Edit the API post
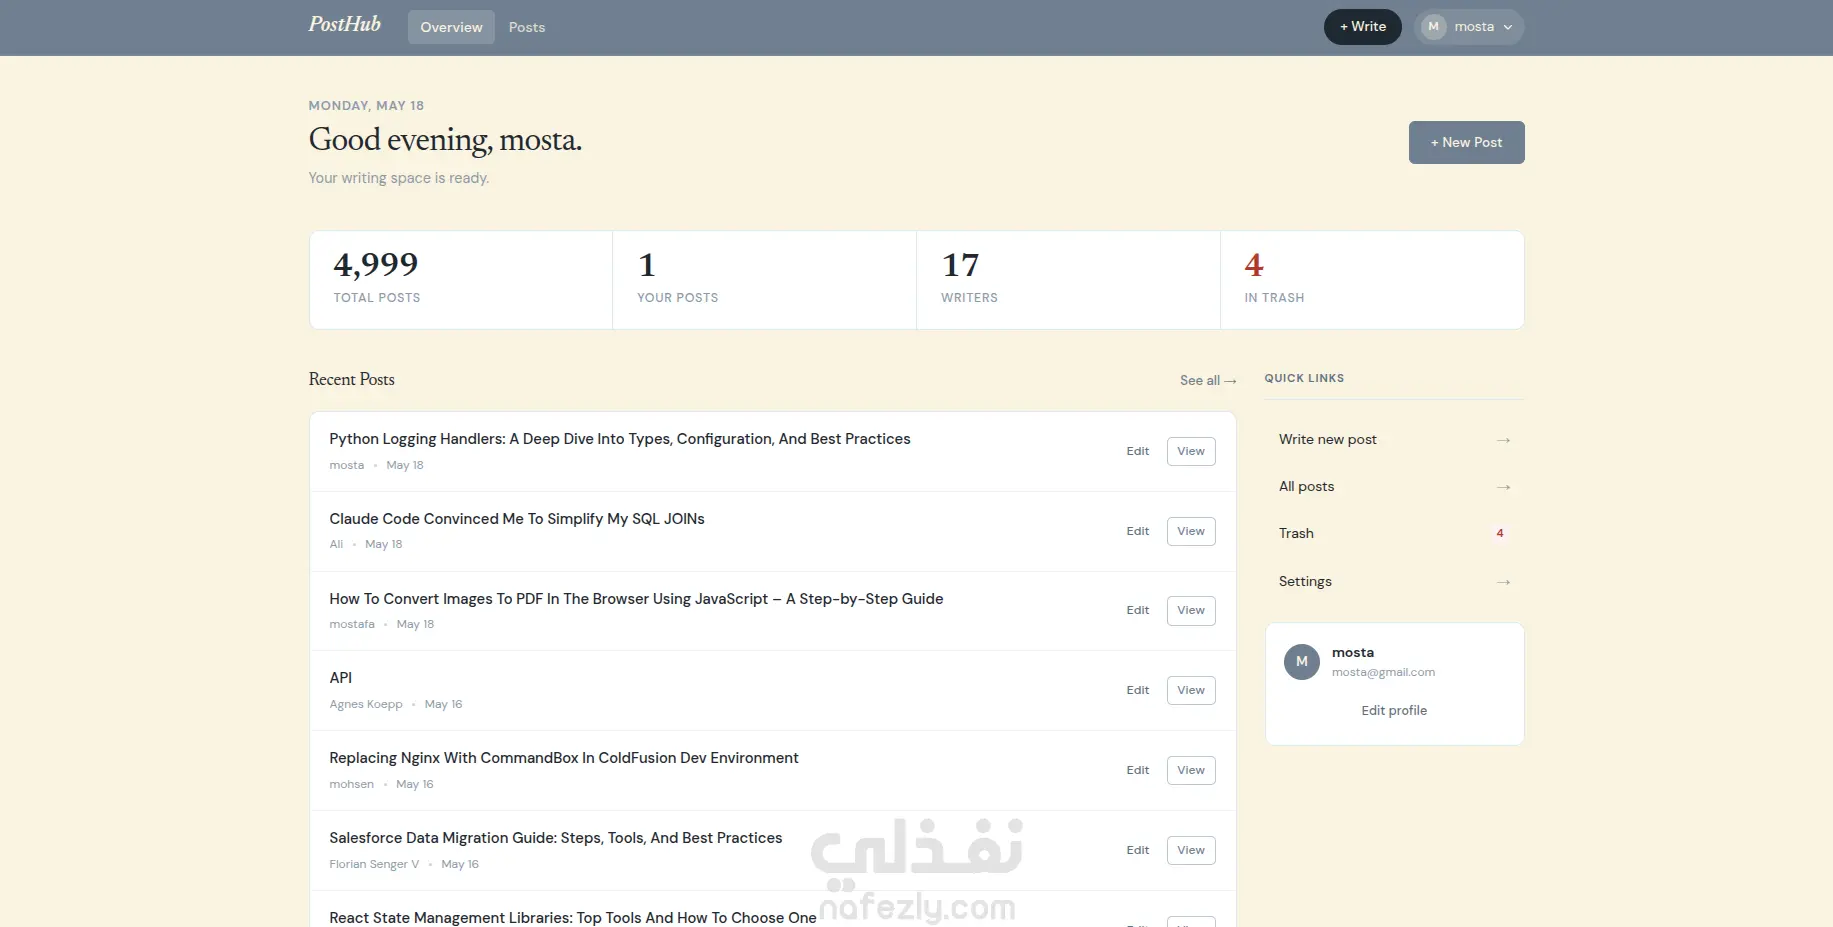 coord(1138,690)
